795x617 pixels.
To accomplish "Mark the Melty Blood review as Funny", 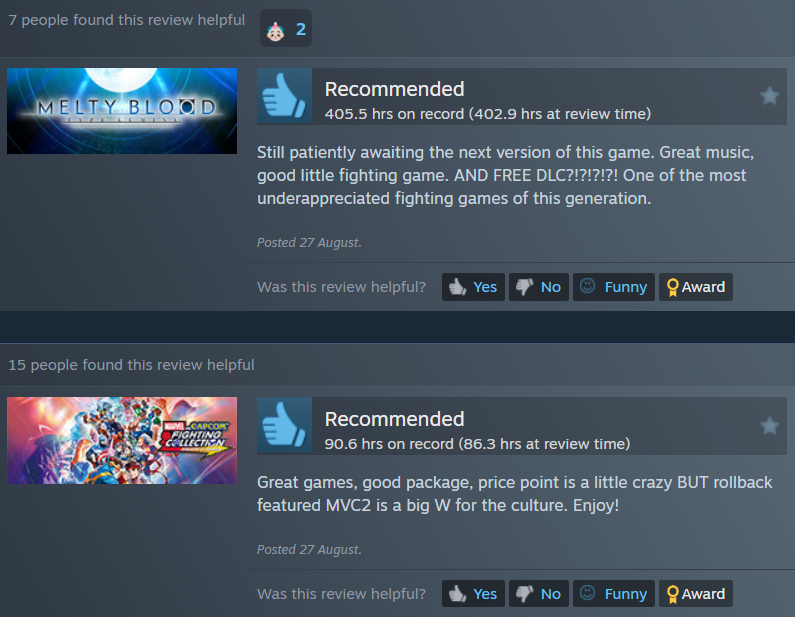I will coord(613,287).
